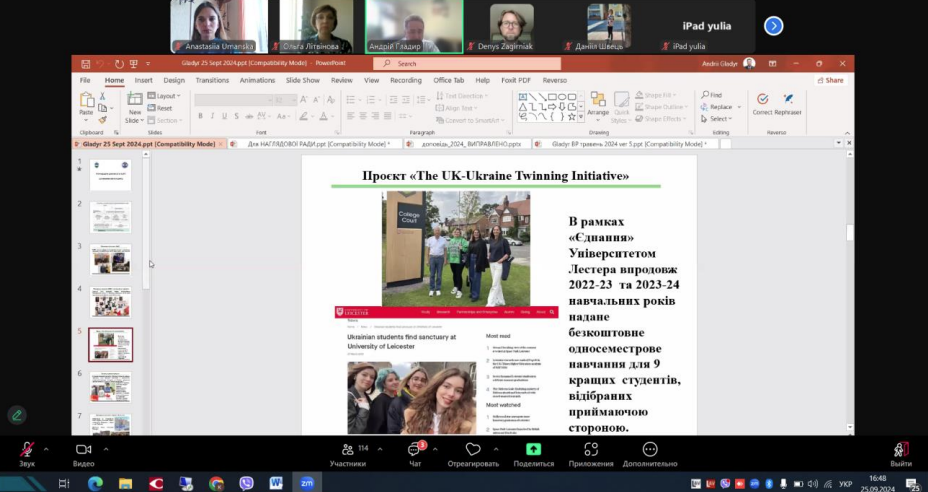
Task: Open the Section dropdown
Action: [164, 120]
